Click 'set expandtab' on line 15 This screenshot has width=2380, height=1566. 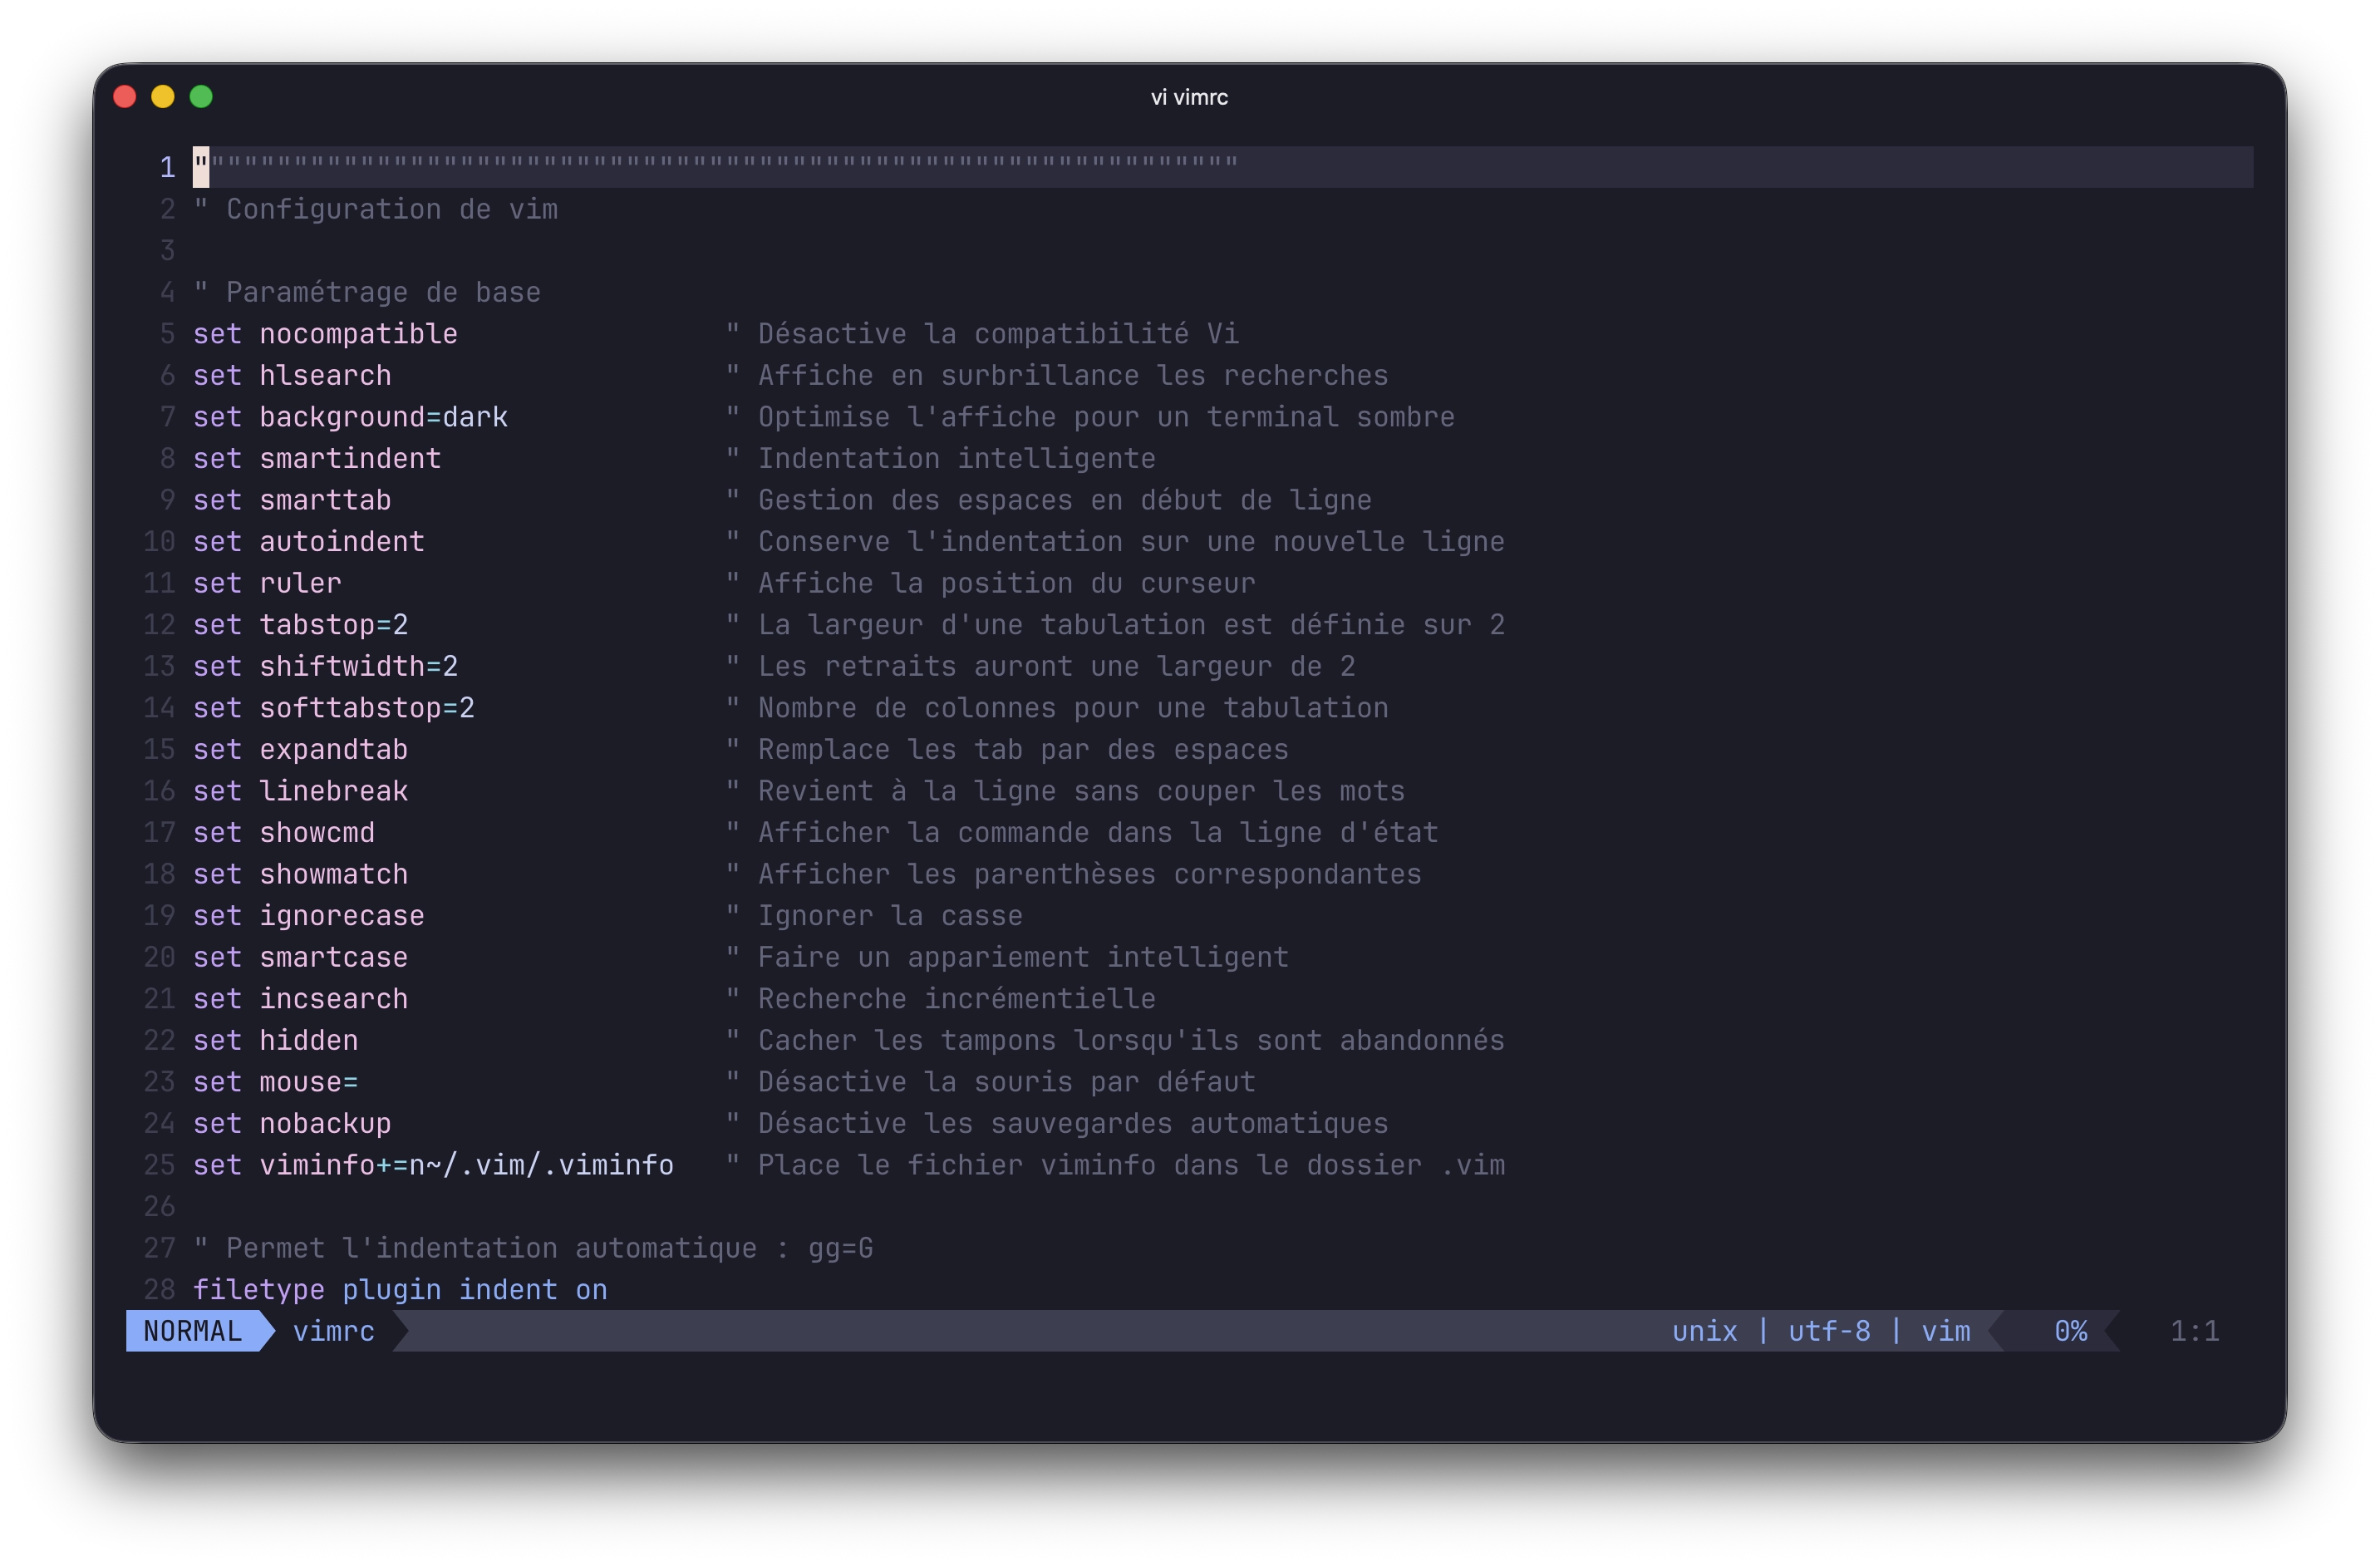pyautogui.click(x=301, y=749)
